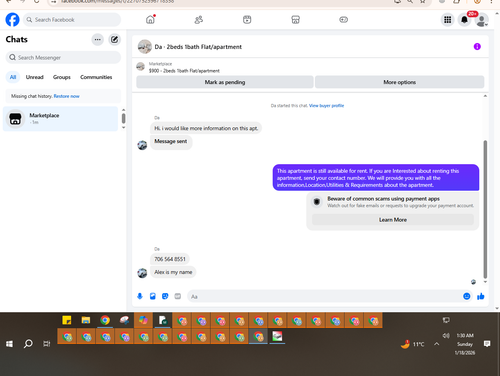
Task: Open the volume speaker tray icon
Action: (x=446, y=336)
